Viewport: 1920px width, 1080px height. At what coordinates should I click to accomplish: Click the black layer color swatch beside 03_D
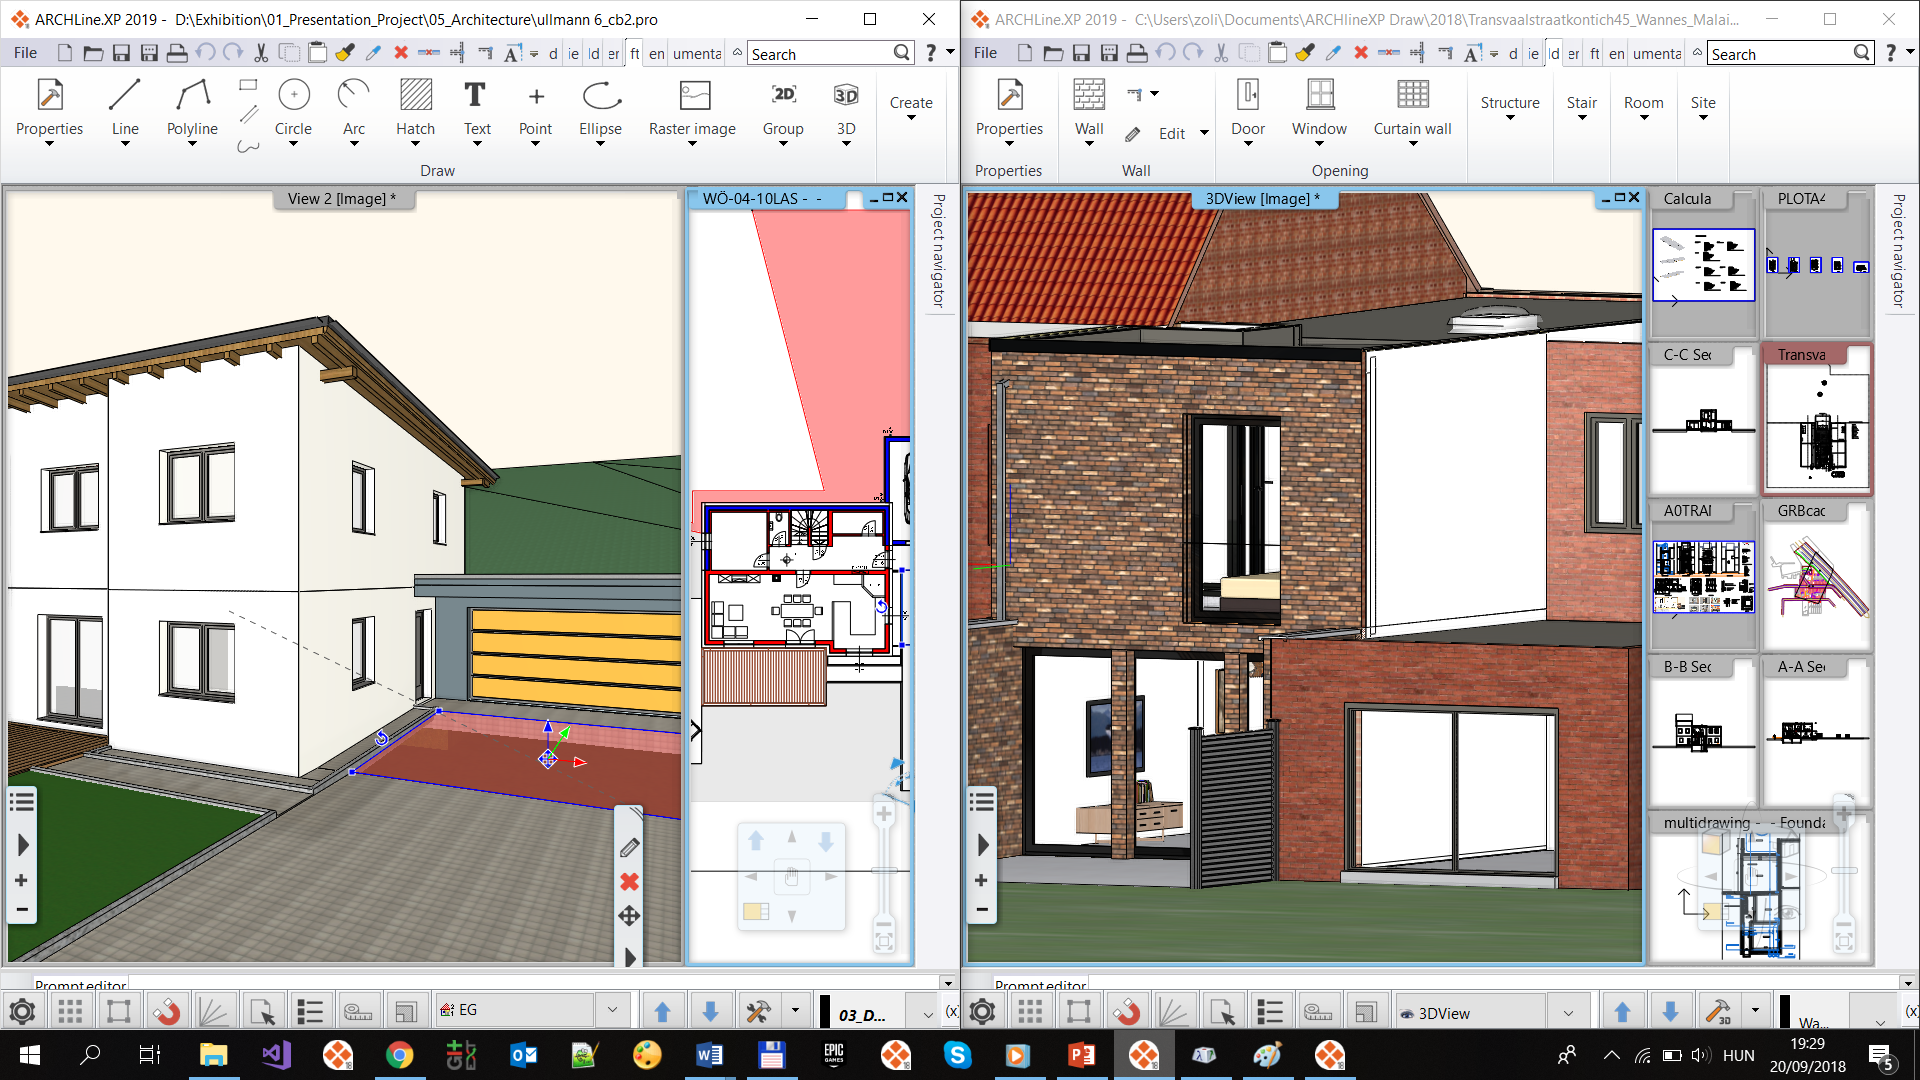point(825,1012)
